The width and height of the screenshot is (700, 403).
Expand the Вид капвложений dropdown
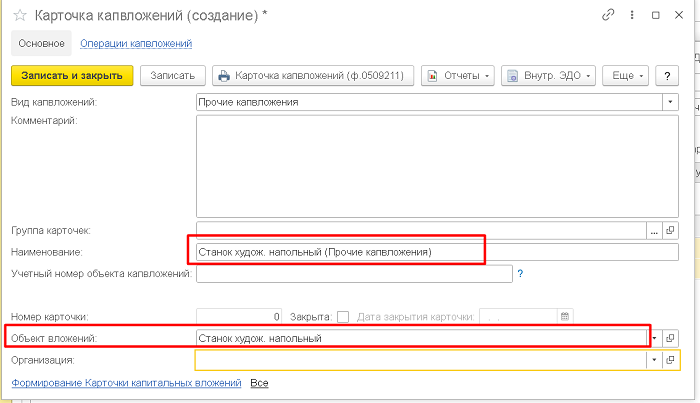669,102
